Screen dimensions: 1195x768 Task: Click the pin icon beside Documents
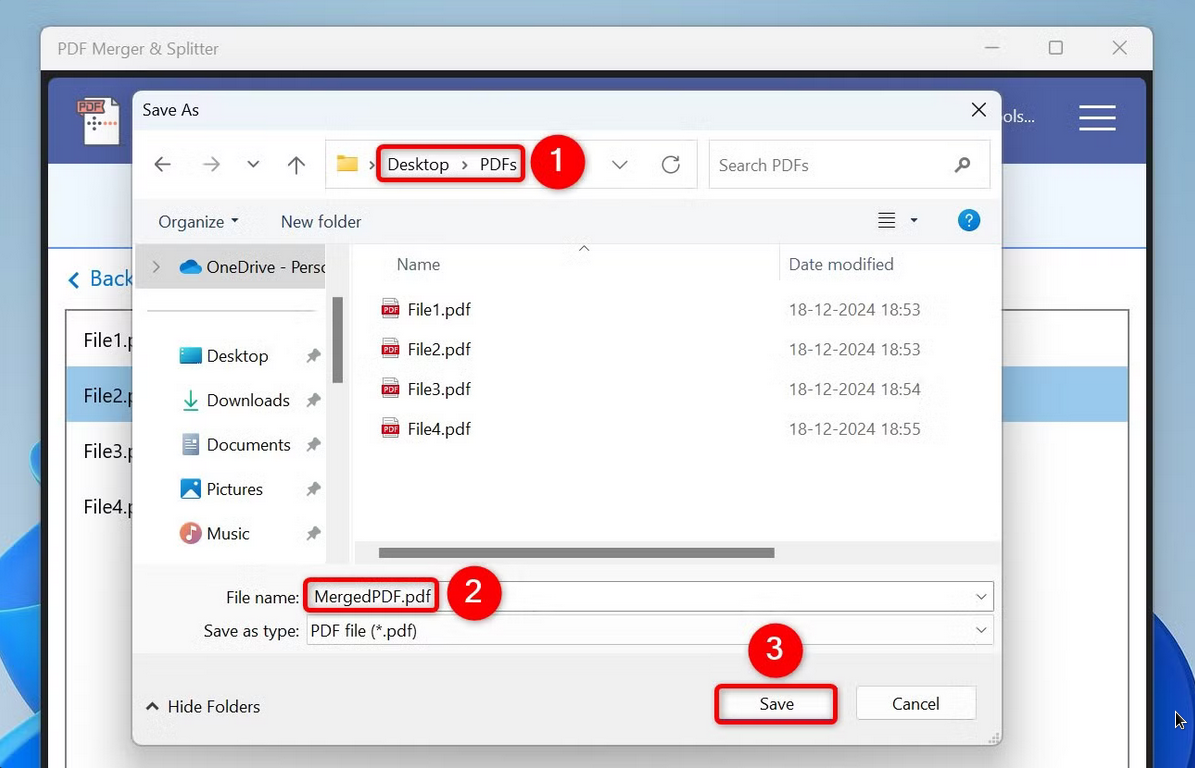tap(313, 445)
